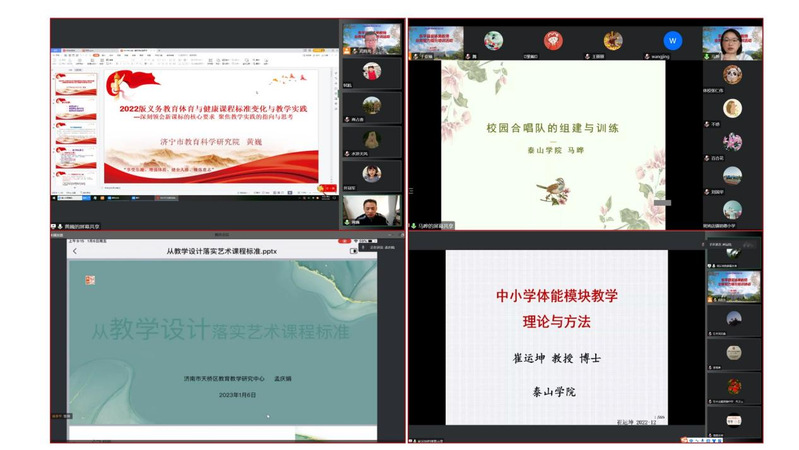This screenshot has height=450, width=799.
Task: Select the blue 'W' avatar of wangjing
Action: [673, 41]
